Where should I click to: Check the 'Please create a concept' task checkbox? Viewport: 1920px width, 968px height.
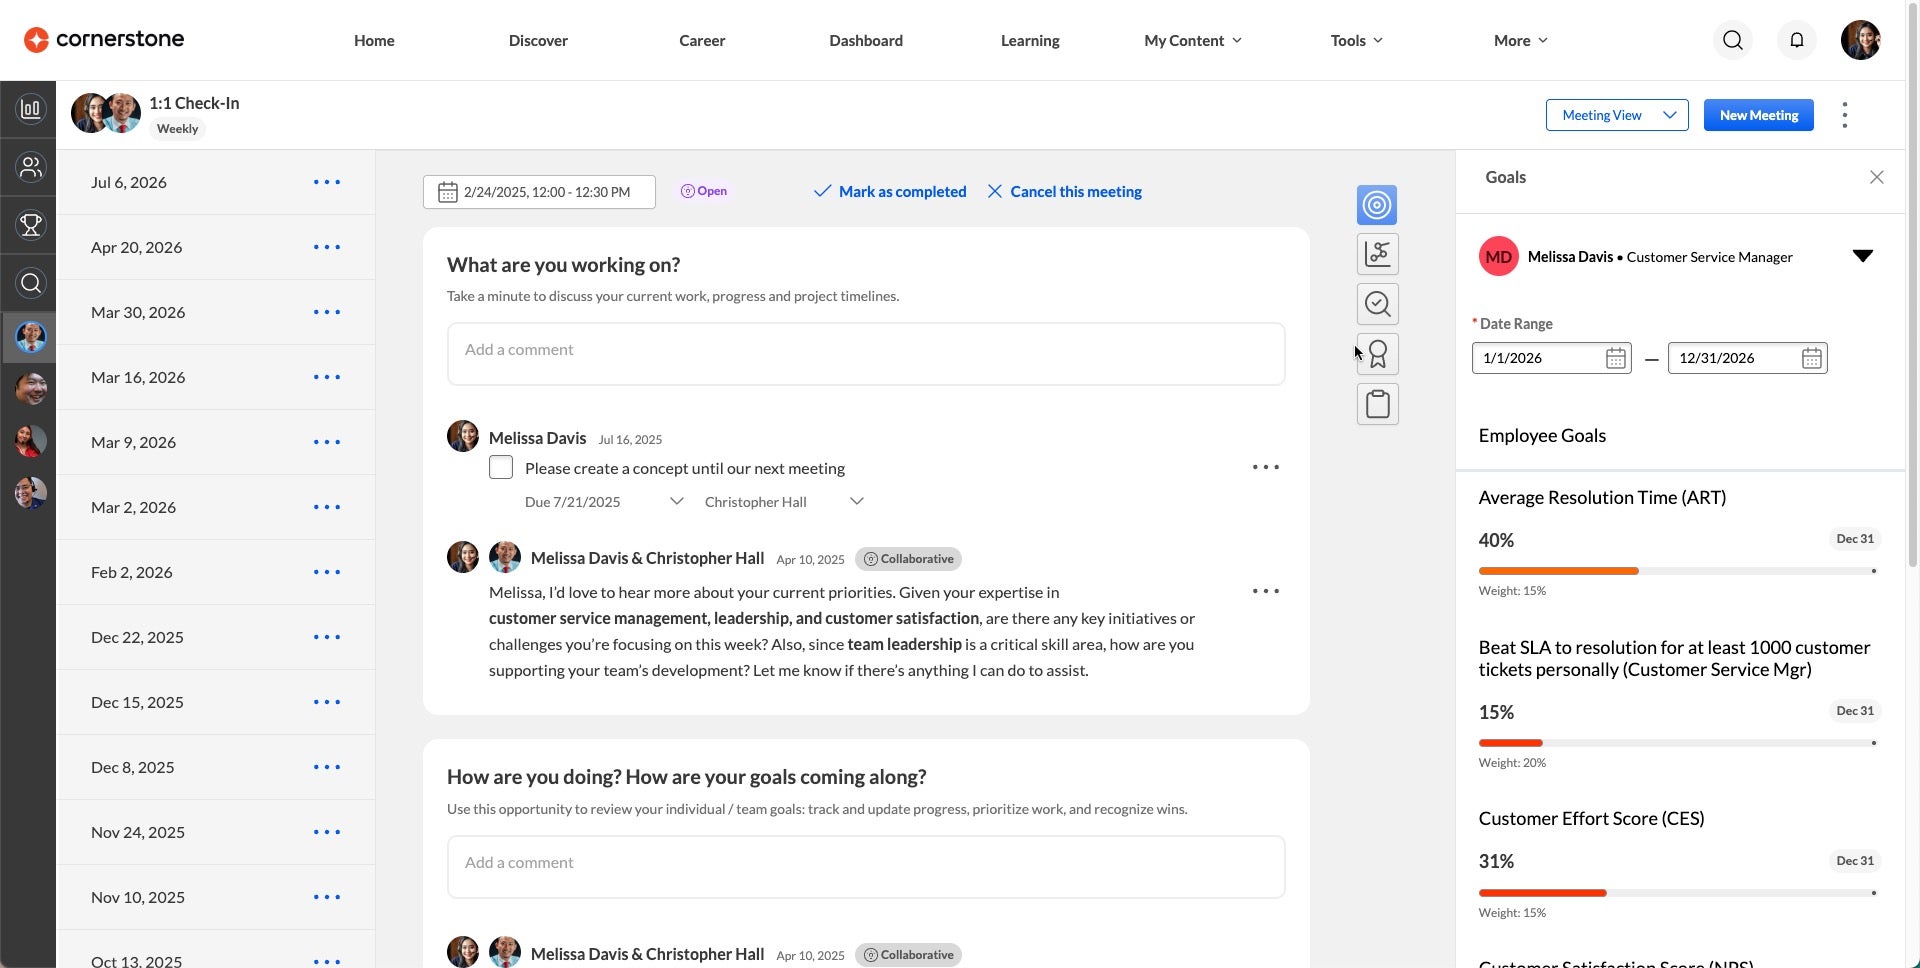coord(501,468)
